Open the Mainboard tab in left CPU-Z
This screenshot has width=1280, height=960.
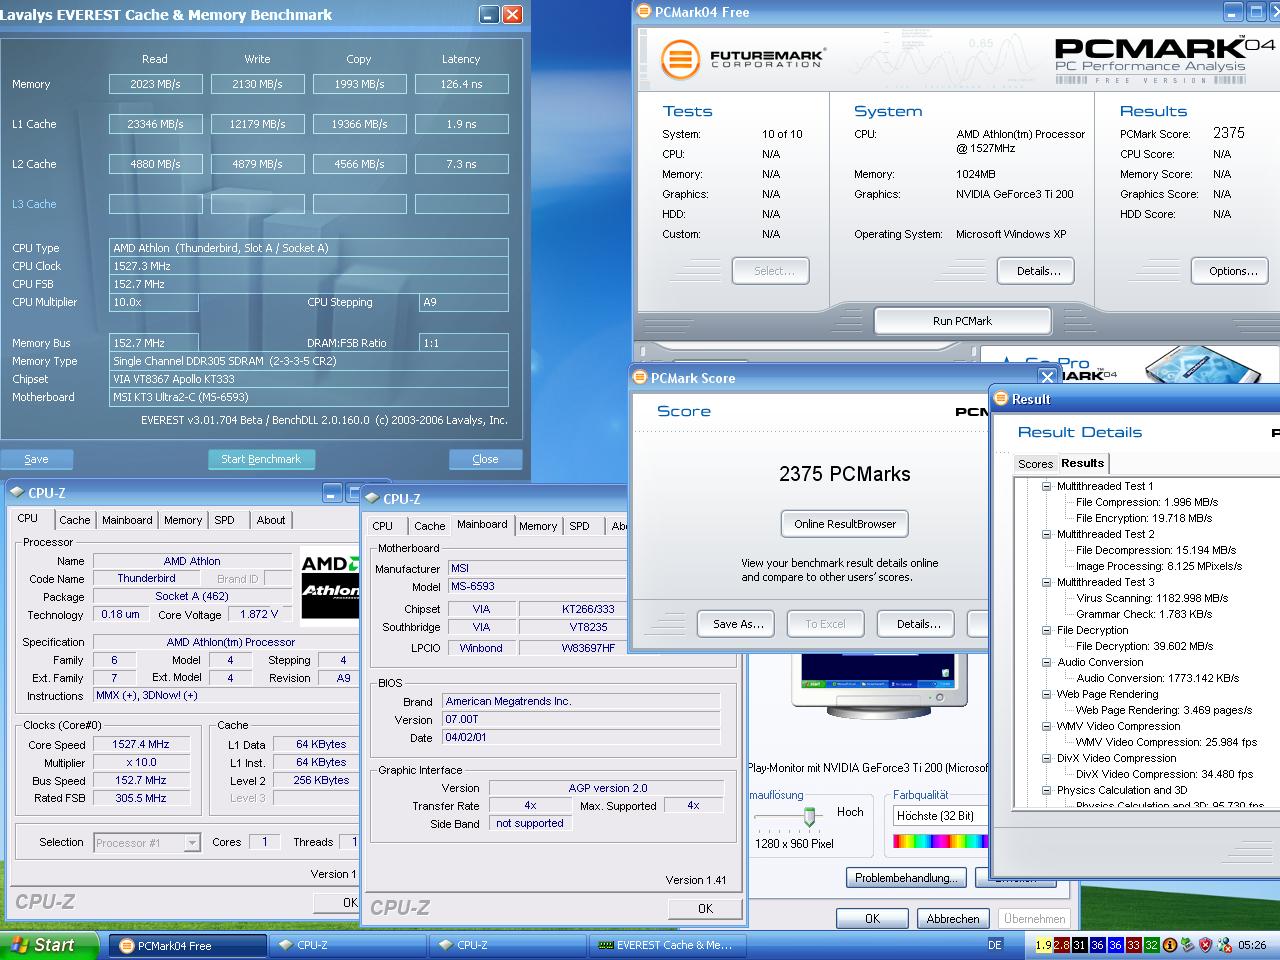click(127, 520)
